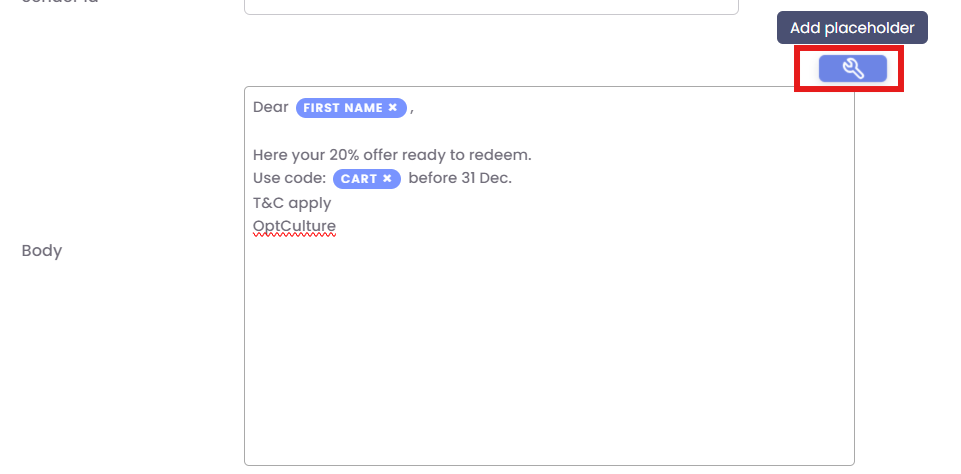Image resolution: width=961 pixels, height=474 pixels.
Task: Select the CART placeholder chip
Action: (x=358, y=179)
